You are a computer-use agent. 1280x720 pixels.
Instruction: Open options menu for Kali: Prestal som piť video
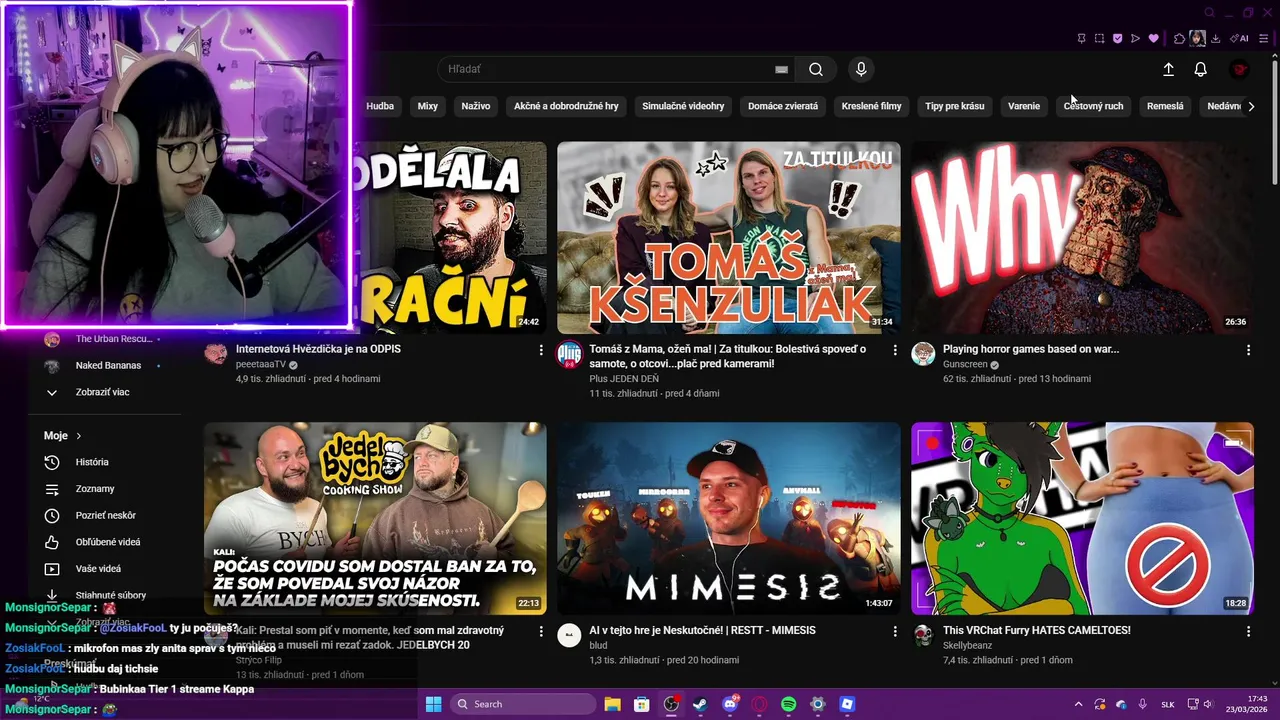[x=541, y=631]
